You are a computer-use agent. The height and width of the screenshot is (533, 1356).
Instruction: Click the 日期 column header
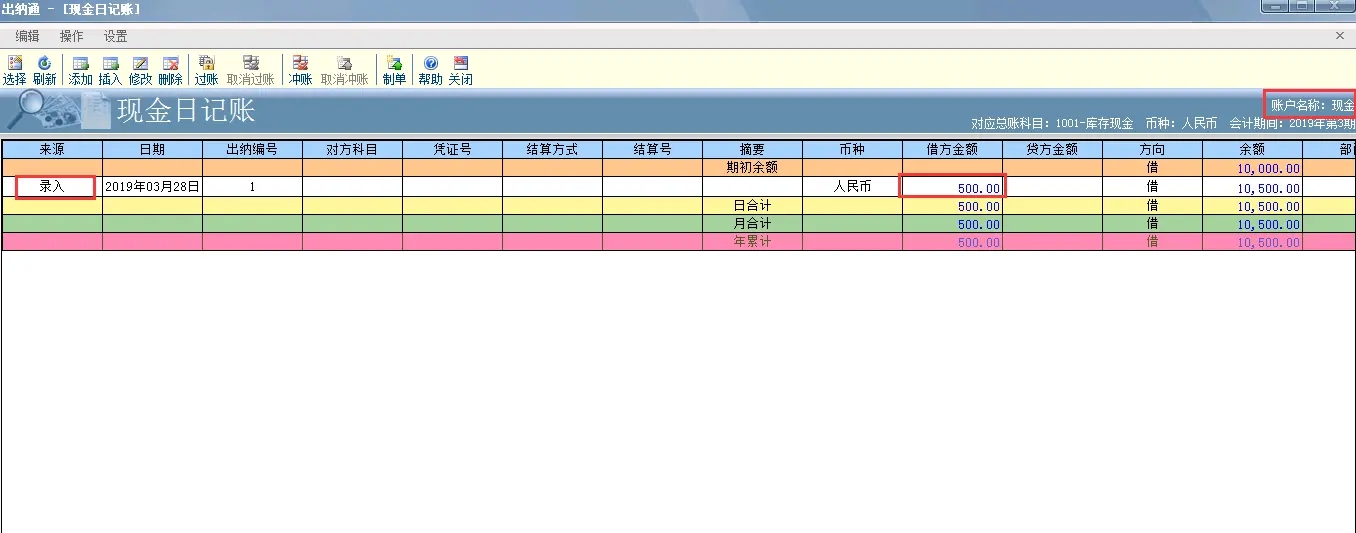point(152,149)
